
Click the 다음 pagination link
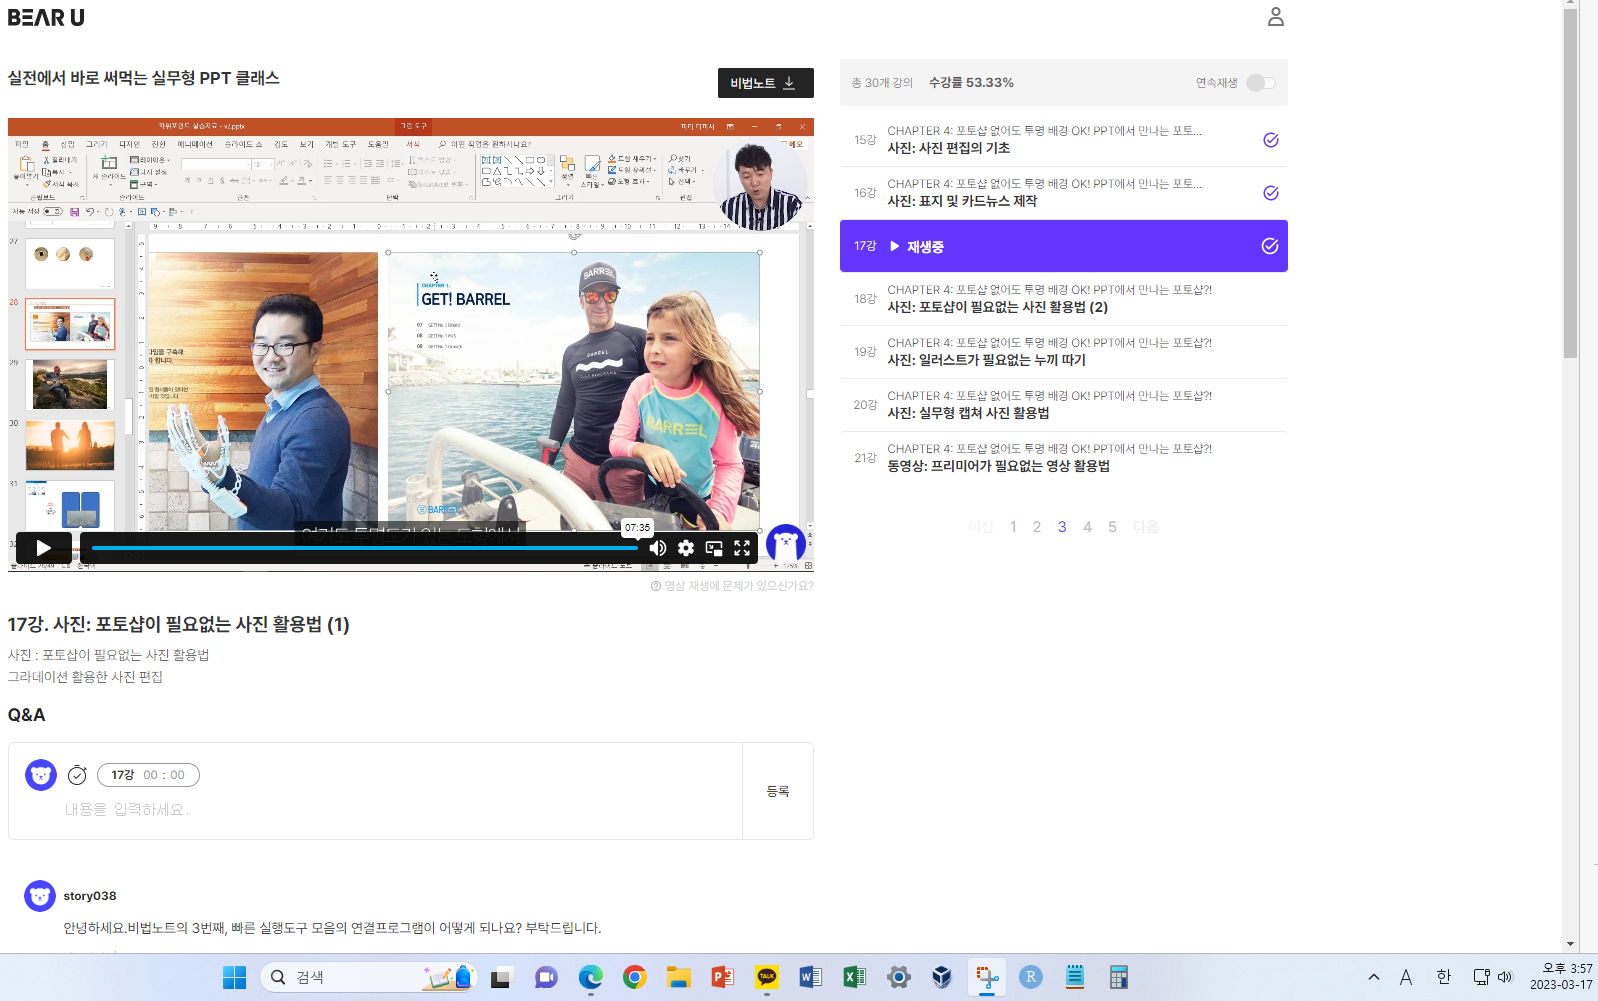tap(1145, 527)
